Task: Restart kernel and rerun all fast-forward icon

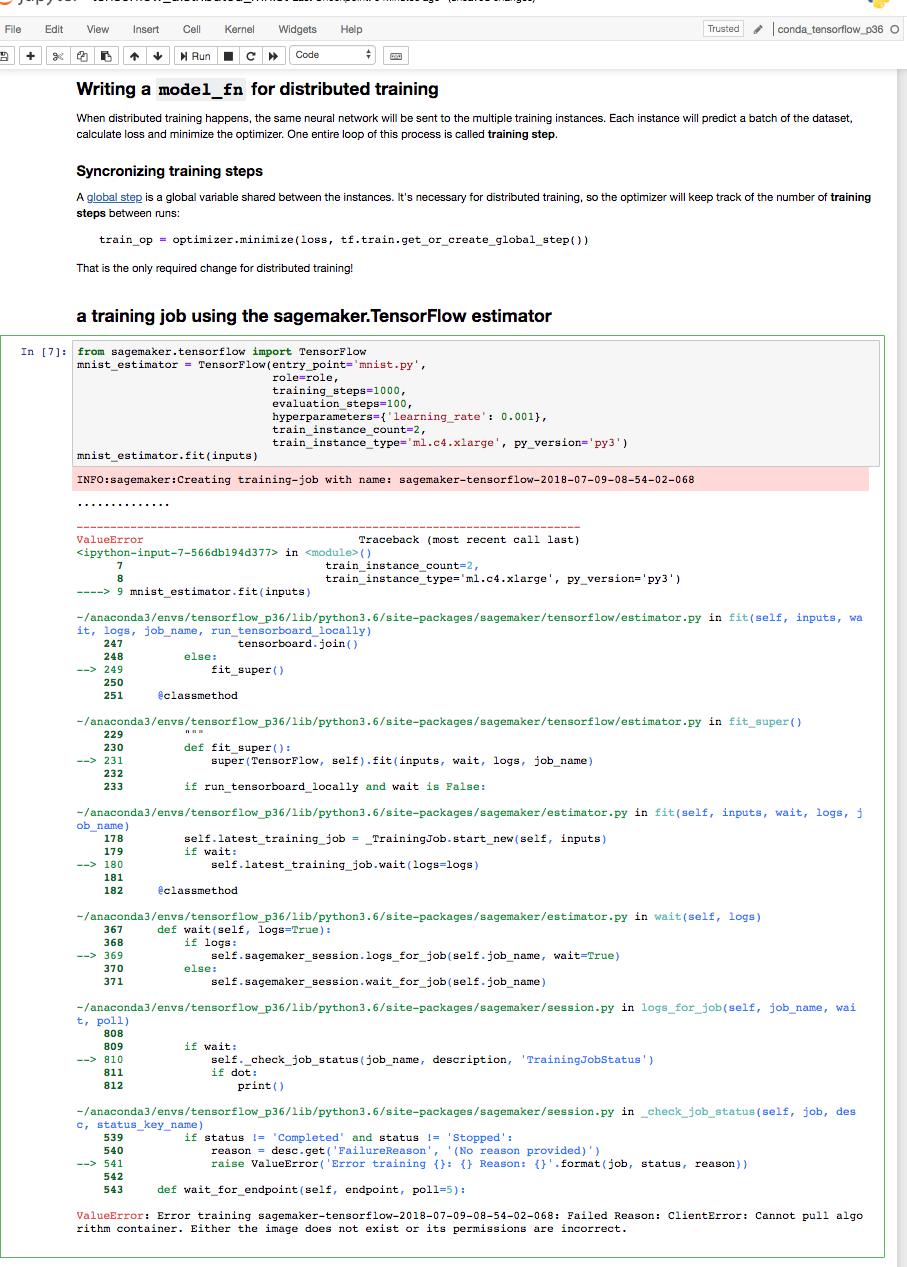Action: 273,55
